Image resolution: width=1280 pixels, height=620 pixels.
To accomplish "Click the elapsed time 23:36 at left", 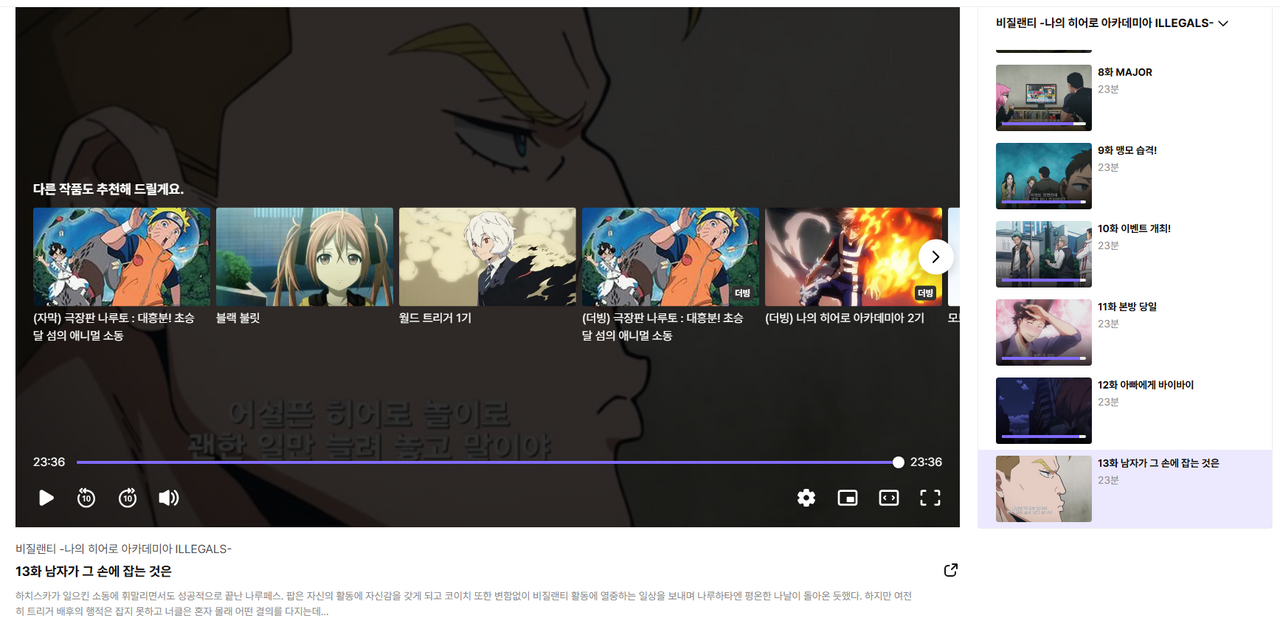I will (49, 462).
